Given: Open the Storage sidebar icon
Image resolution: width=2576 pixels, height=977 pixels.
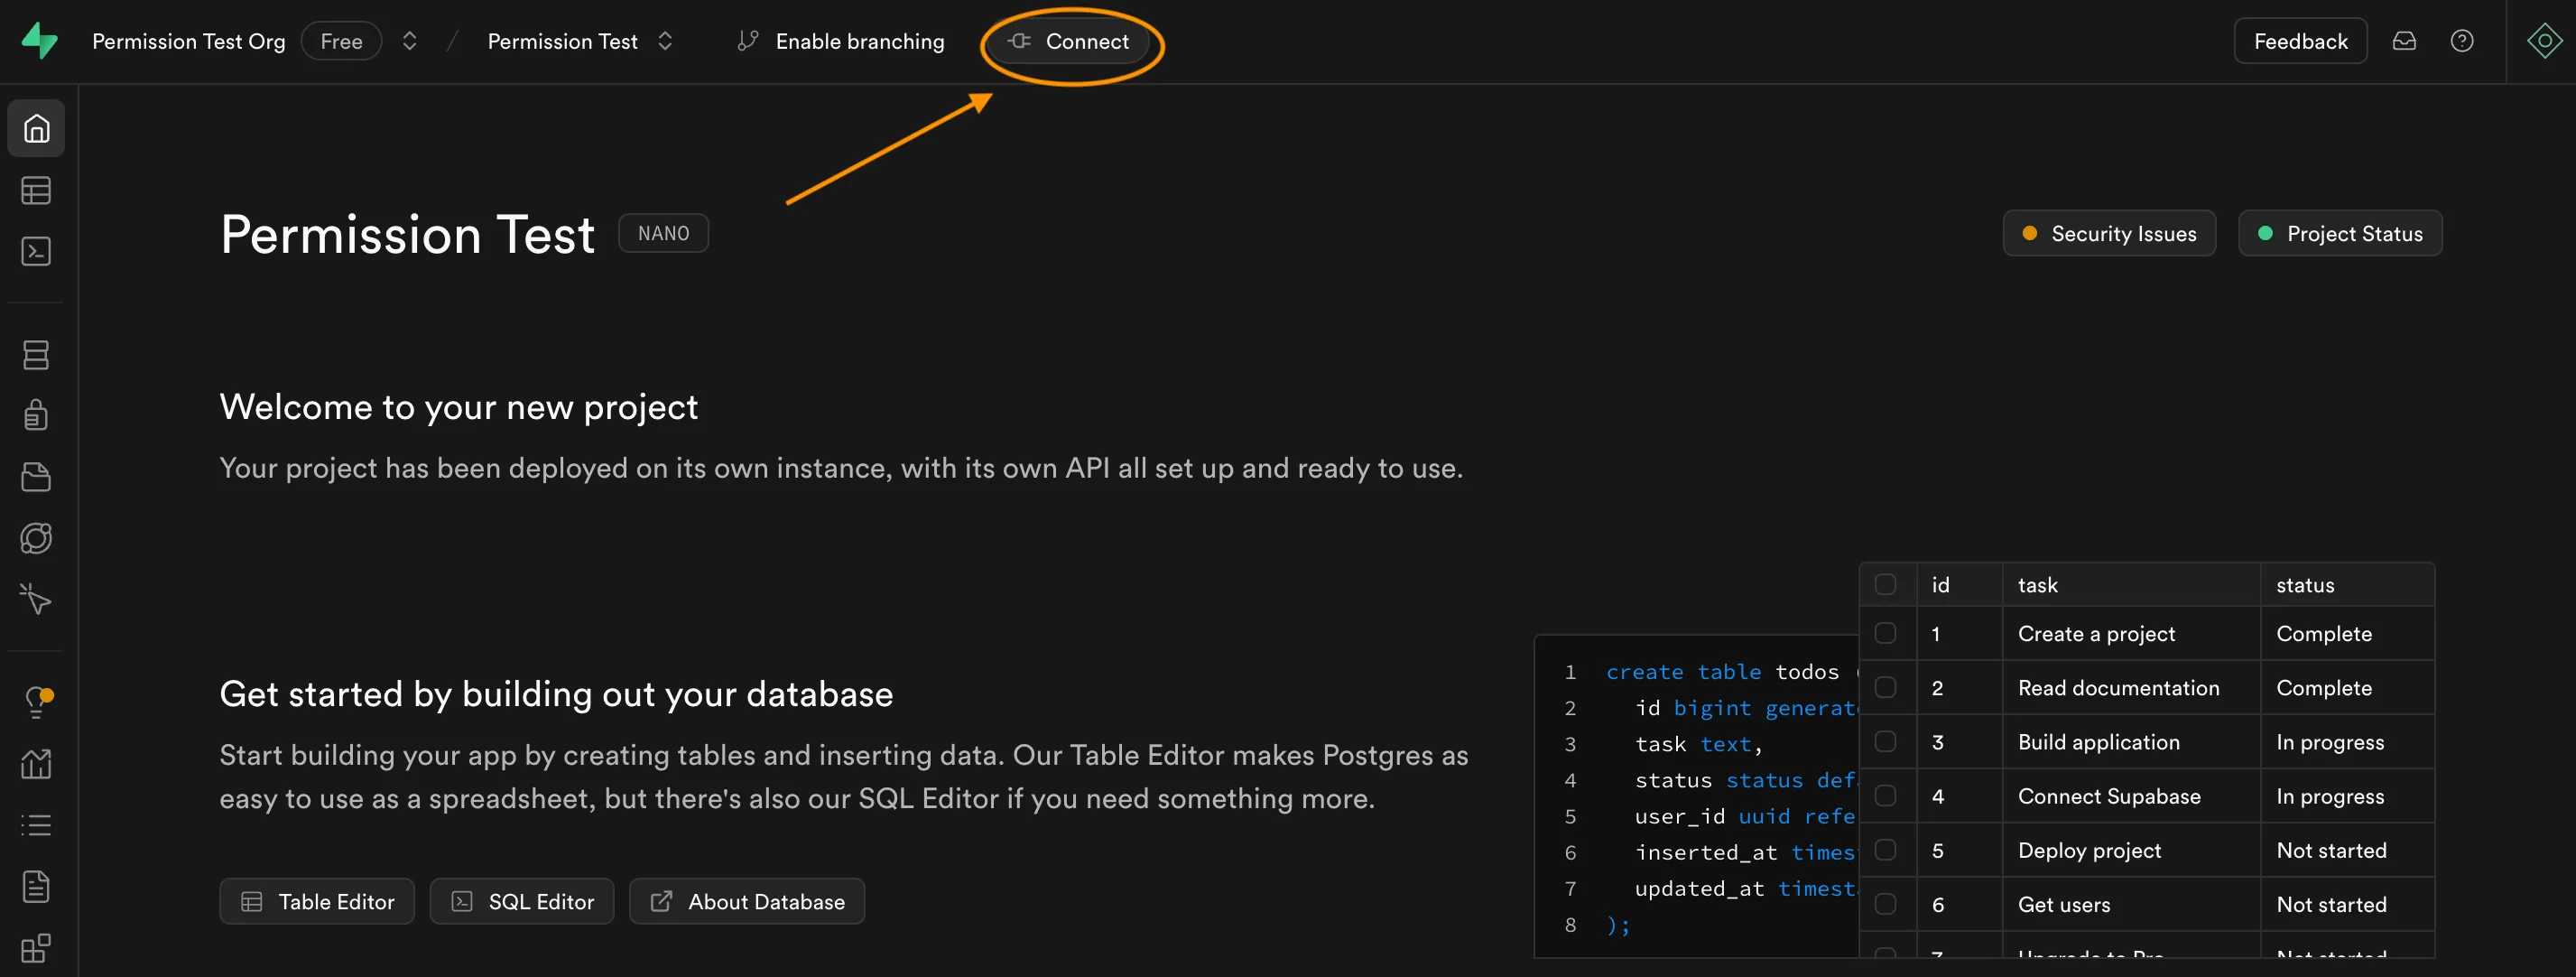Looking at the screenshot, I should [36, 477].
